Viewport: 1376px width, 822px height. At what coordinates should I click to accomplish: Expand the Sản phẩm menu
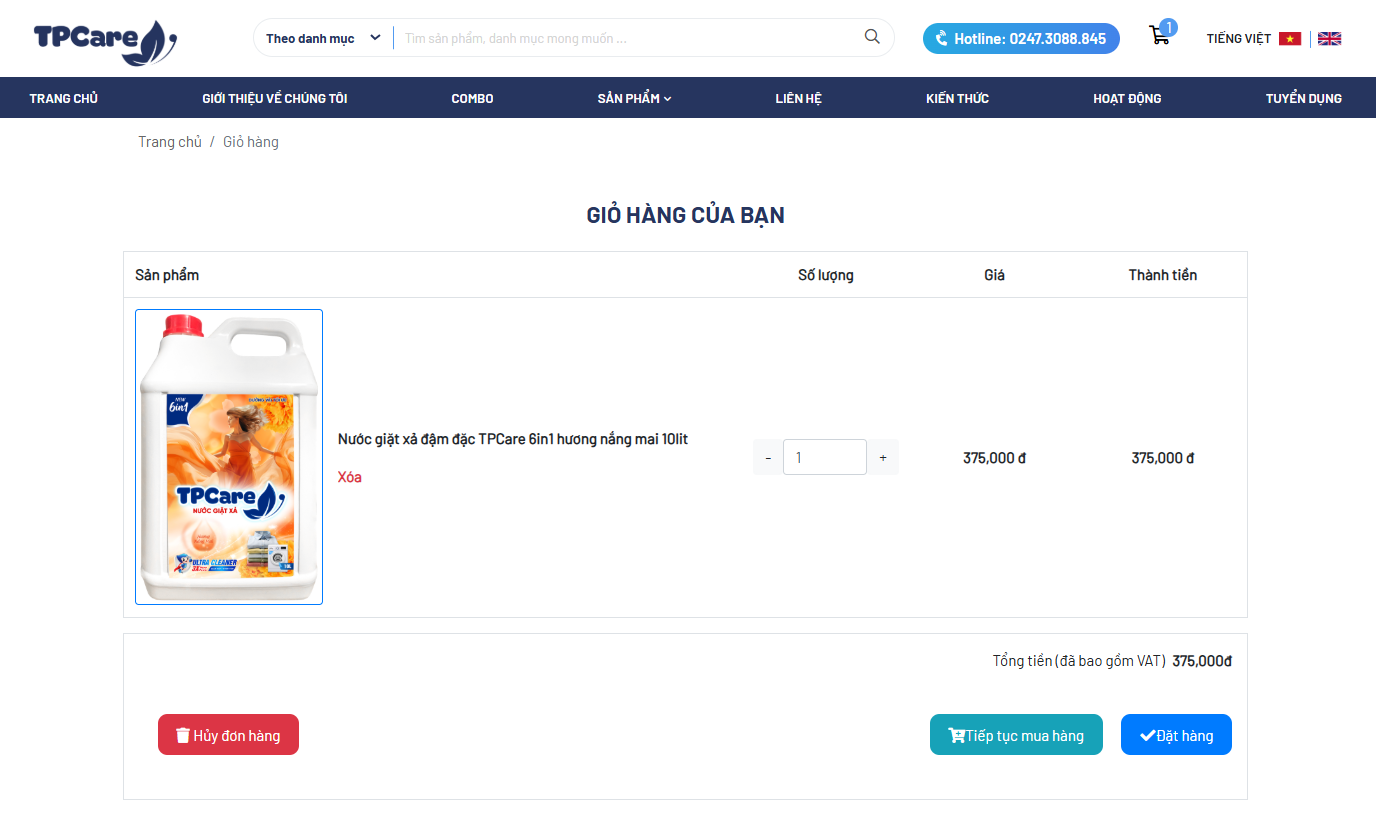pos(634,98)
